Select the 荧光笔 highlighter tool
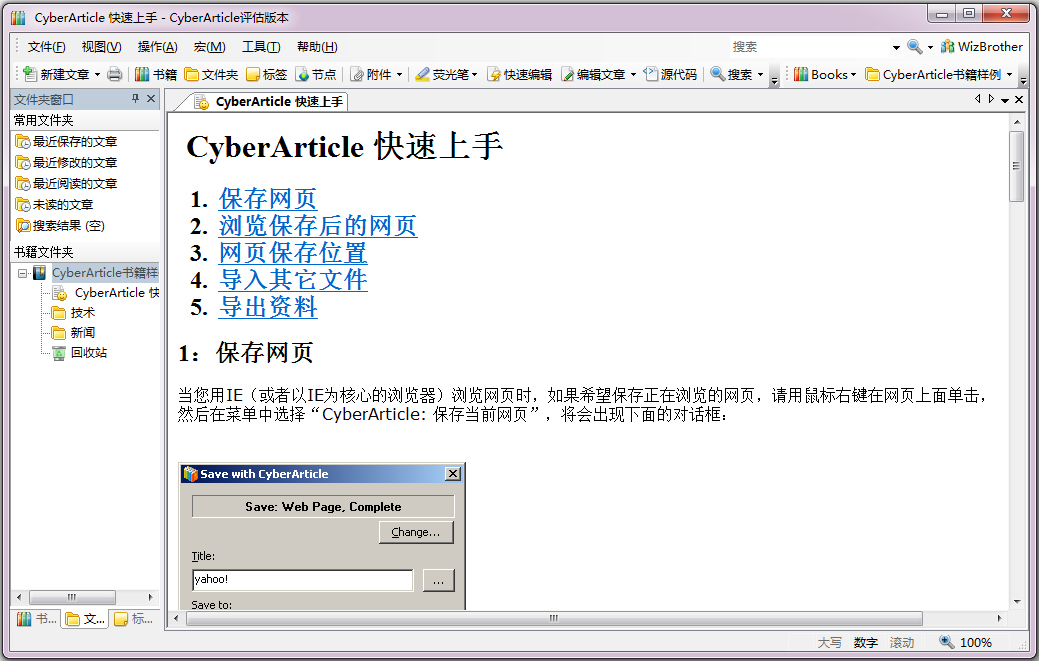 pyautogui.click(x=441, y=74)
